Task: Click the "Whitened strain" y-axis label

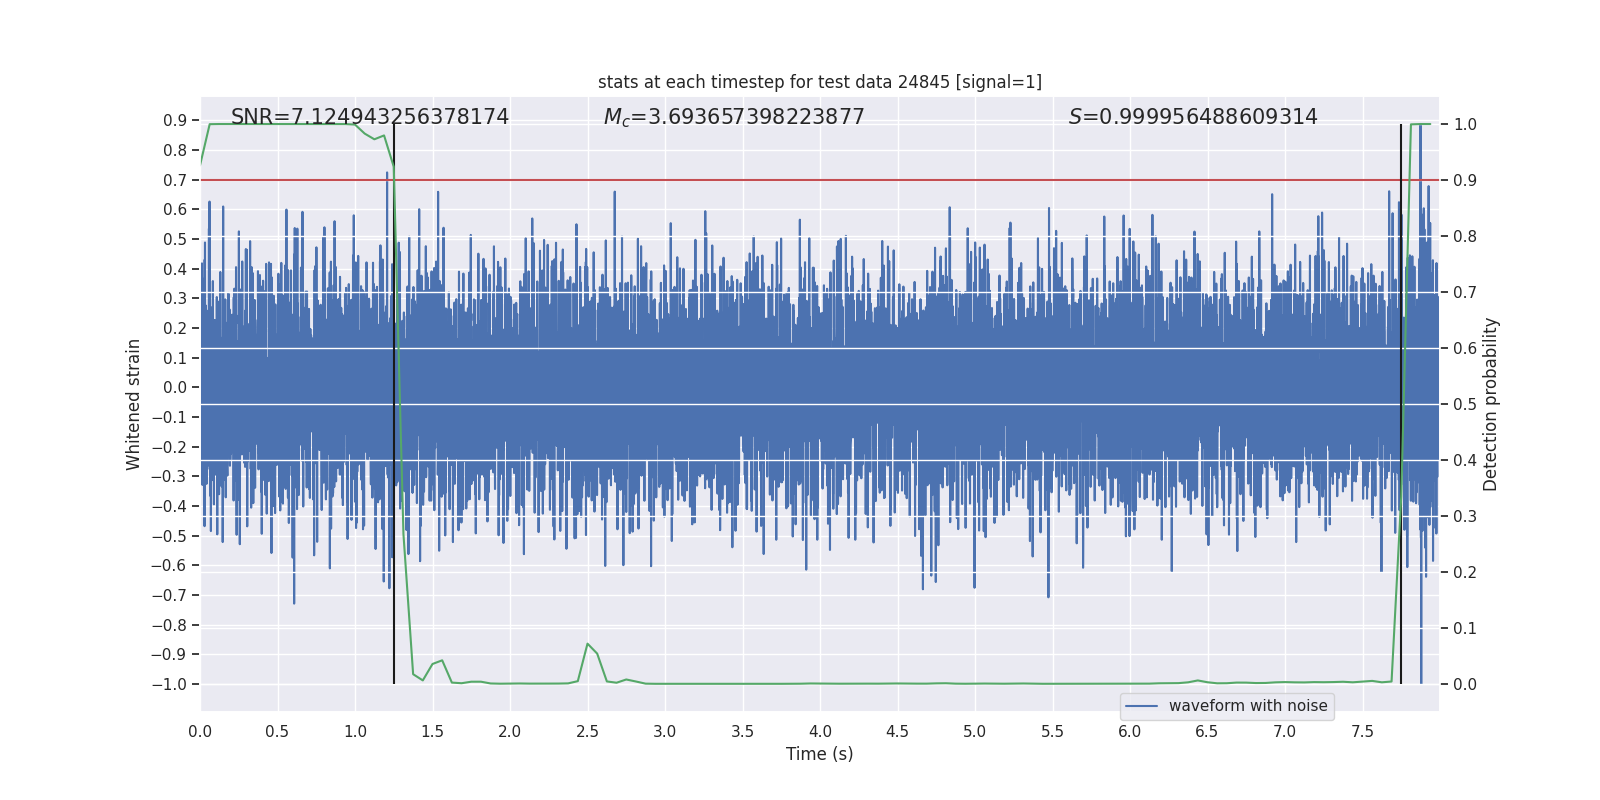Action: tap(134, 404)
